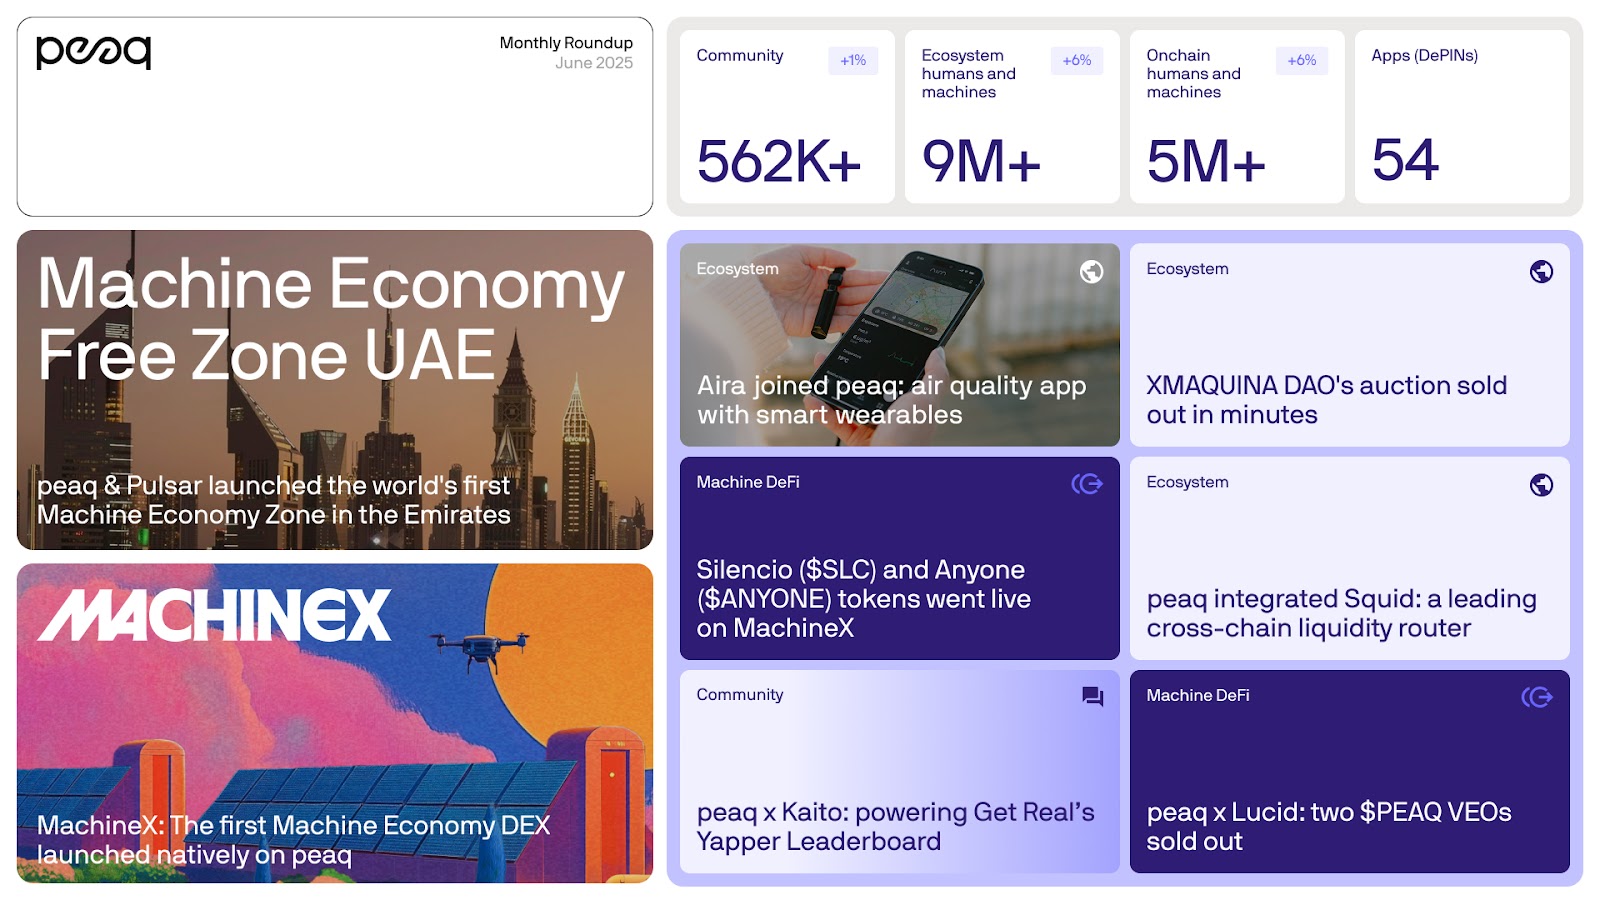The image size is (1600, 900).
Task: Click the Apps (DePINs) label
Action: [x=1424, y=55]
